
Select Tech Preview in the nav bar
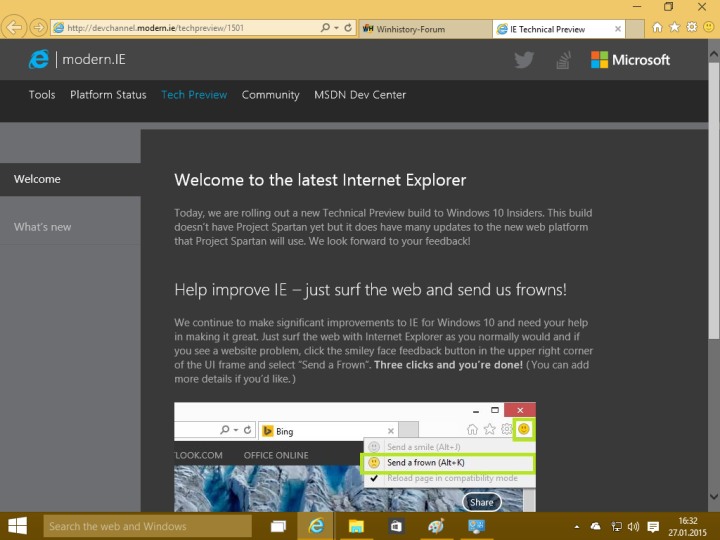tap(194, 95)
